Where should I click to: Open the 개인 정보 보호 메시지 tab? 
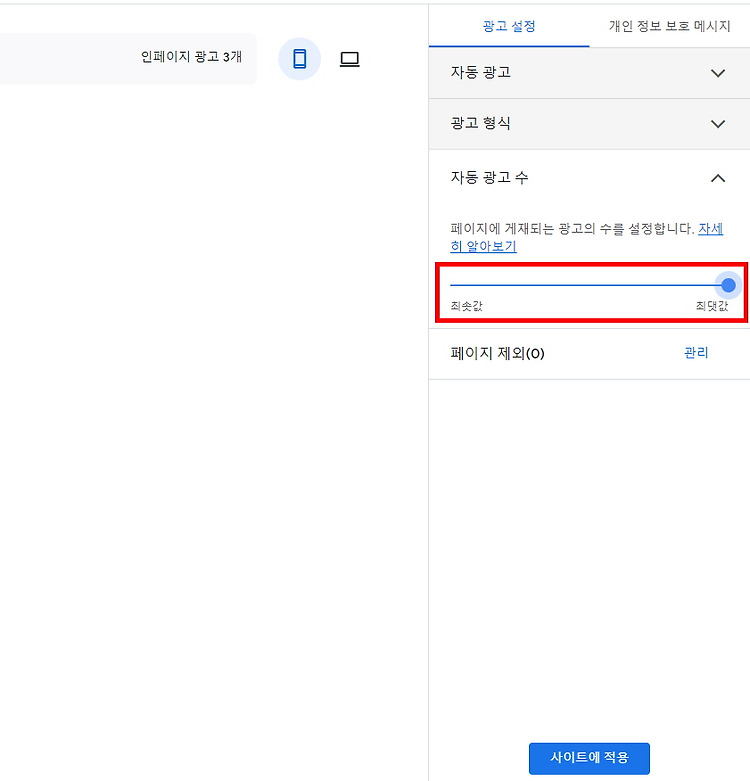669,26
